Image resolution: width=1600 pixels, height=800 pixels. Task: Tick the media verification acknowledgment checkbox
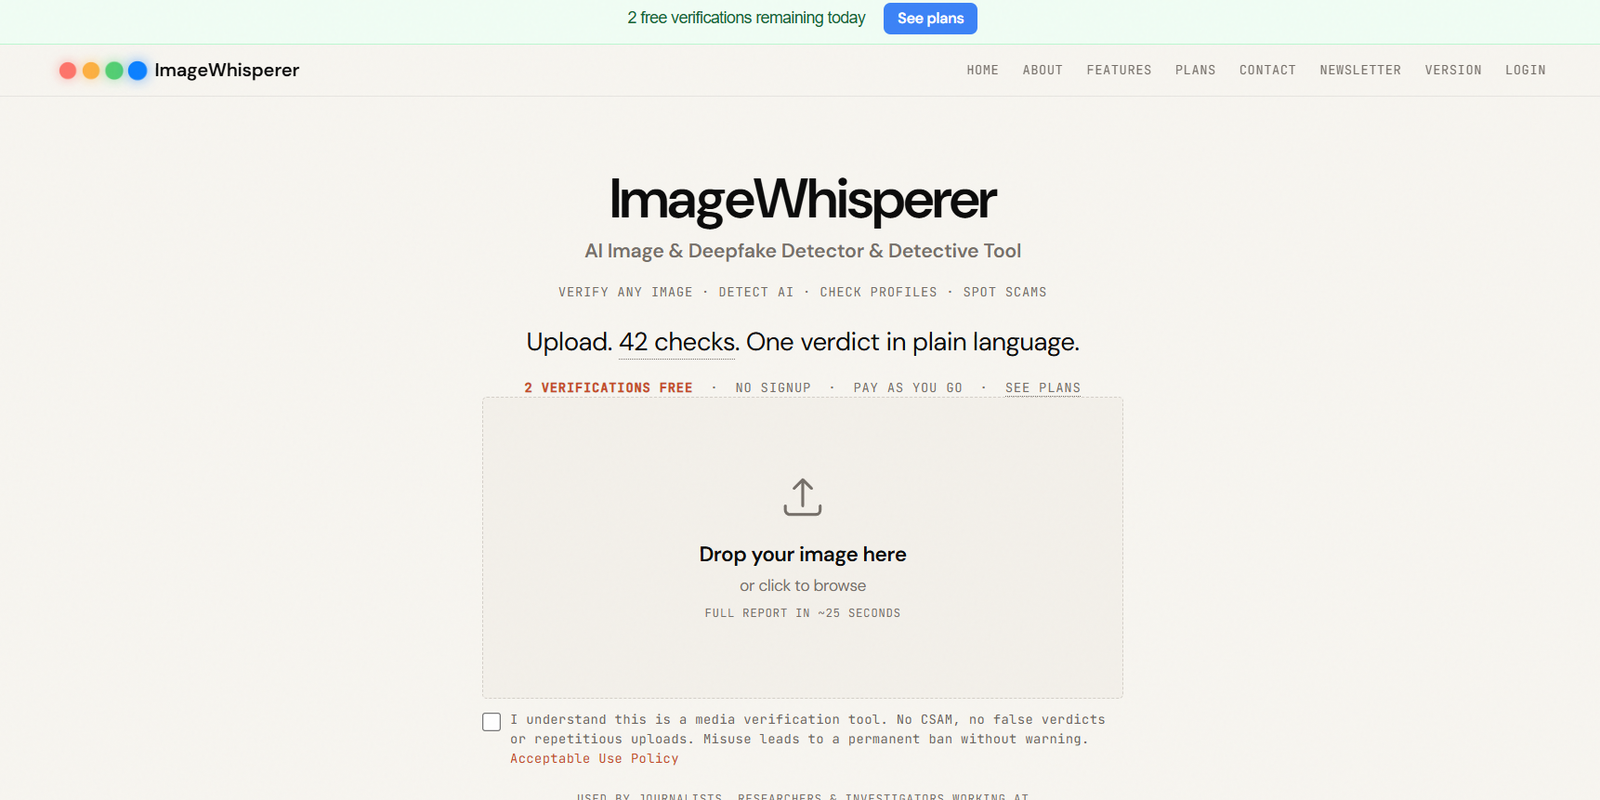491,722
